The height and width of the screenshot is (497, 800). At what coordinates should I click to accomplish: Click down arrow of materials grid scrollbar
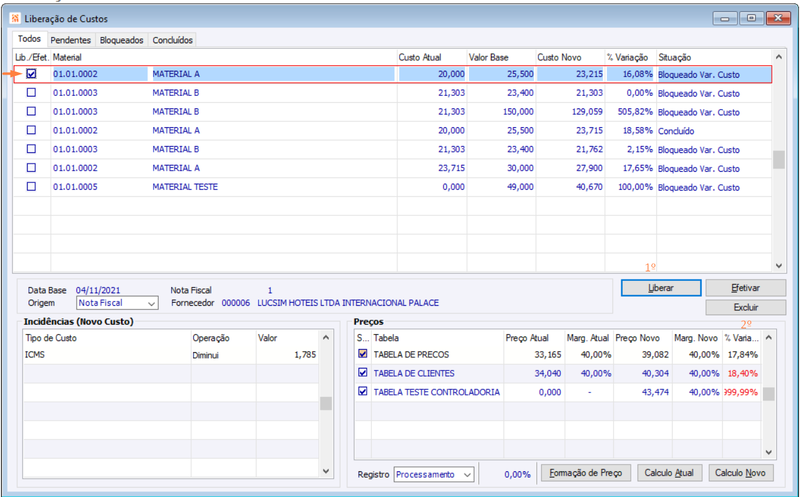(779, 265)
